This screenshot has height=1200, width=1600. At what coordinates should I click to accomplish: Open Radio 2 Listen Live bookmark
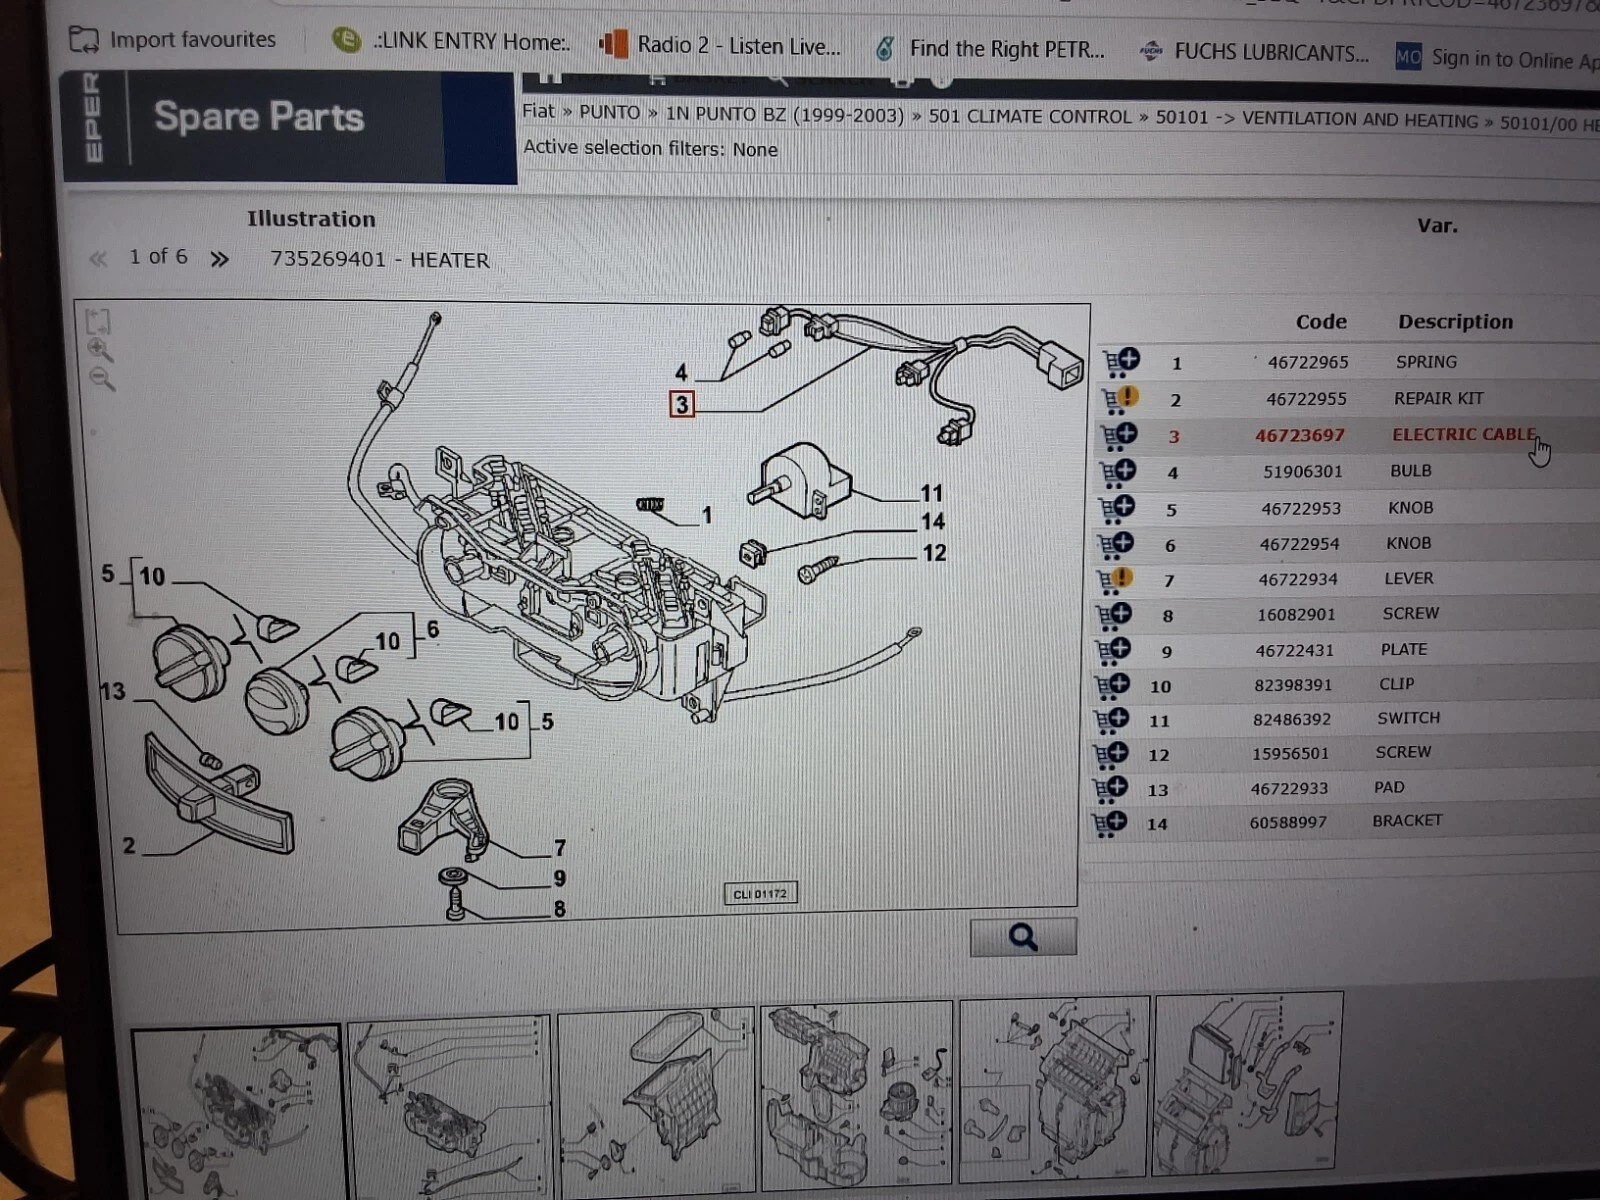pyautogui.click(x=721, y=46)
